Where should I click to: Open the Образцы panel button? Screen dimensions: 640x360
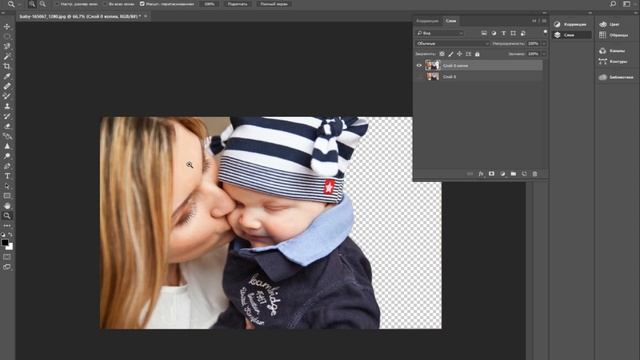point(614,36)
